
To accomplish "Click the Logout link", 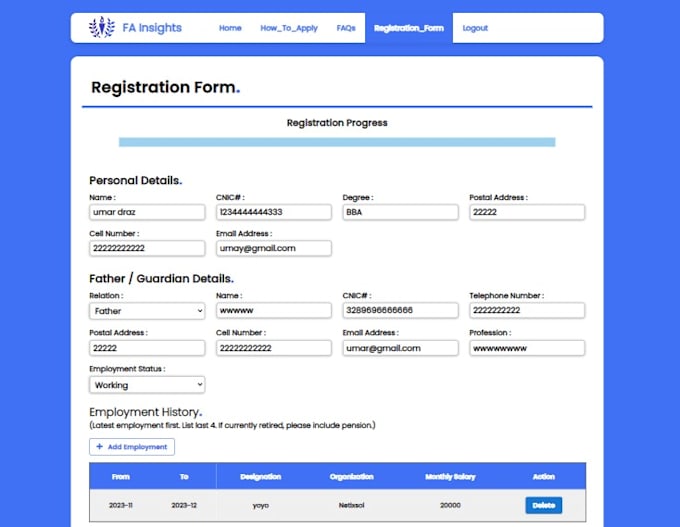I will [475, 28].
